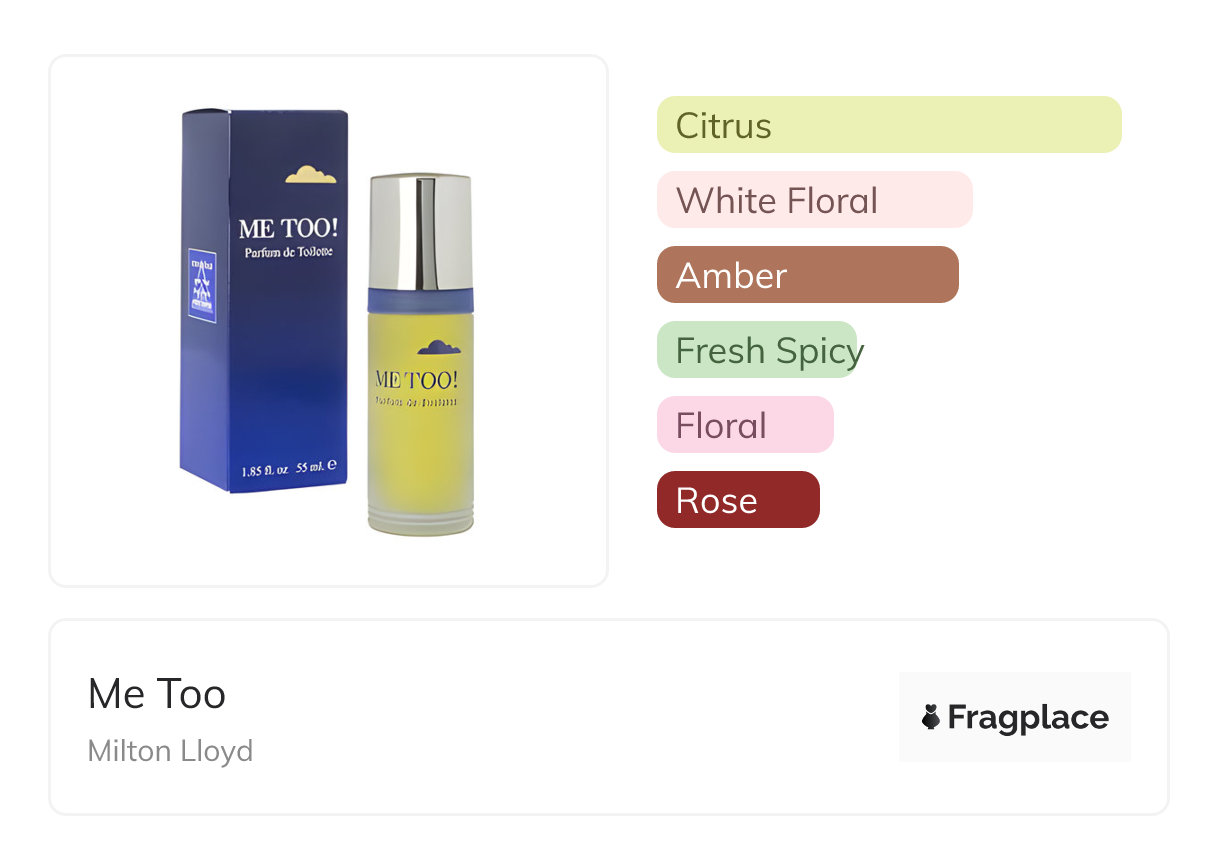
Task: Open the Me Too perfume title
Action: [157, 694]
